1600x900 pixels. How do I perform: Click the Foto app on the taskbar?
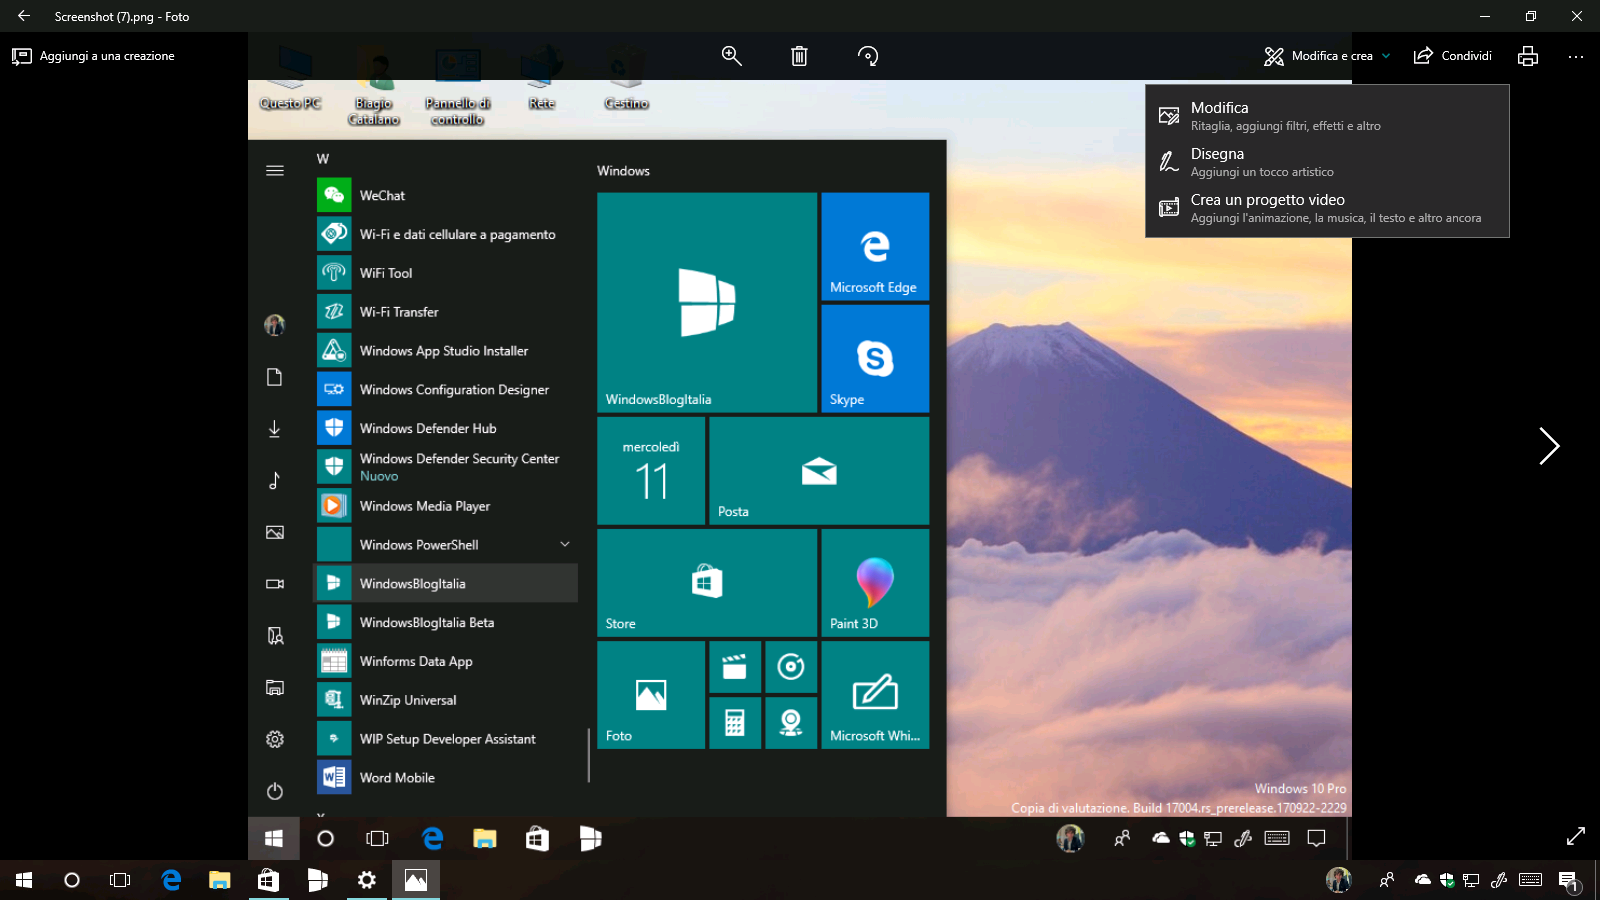click(416, 880)
